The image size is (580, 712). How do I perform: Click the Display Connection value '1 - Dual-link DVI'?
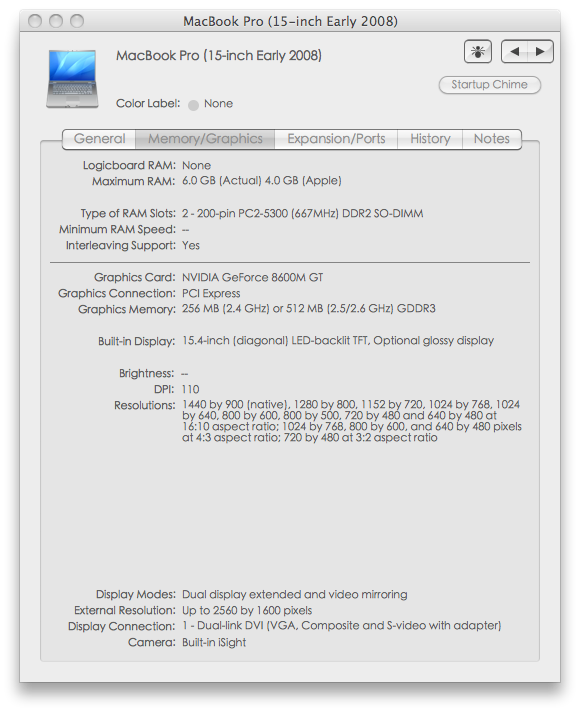coord(342,626)
